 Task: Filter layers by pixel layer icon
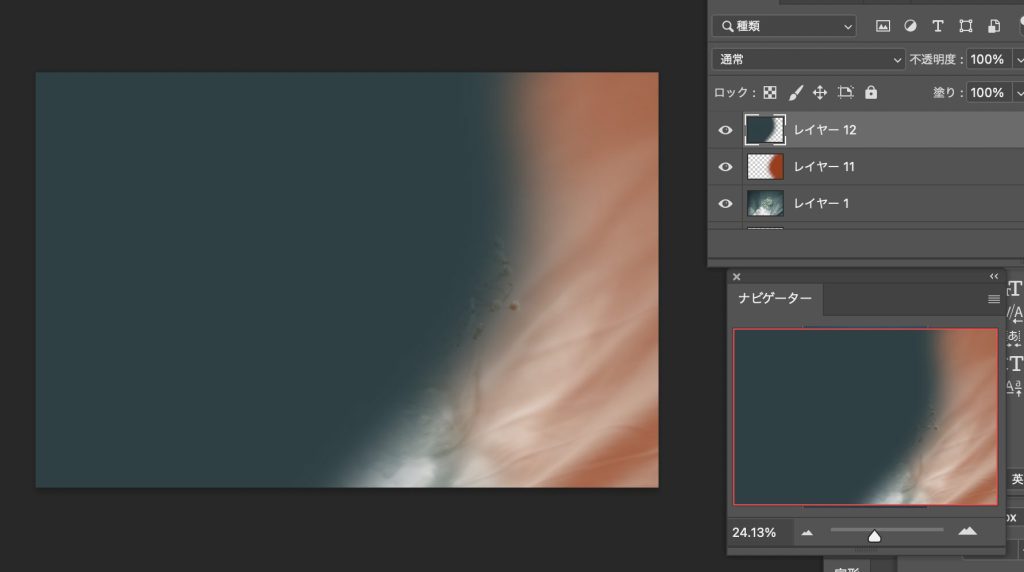tap(882, 26)
